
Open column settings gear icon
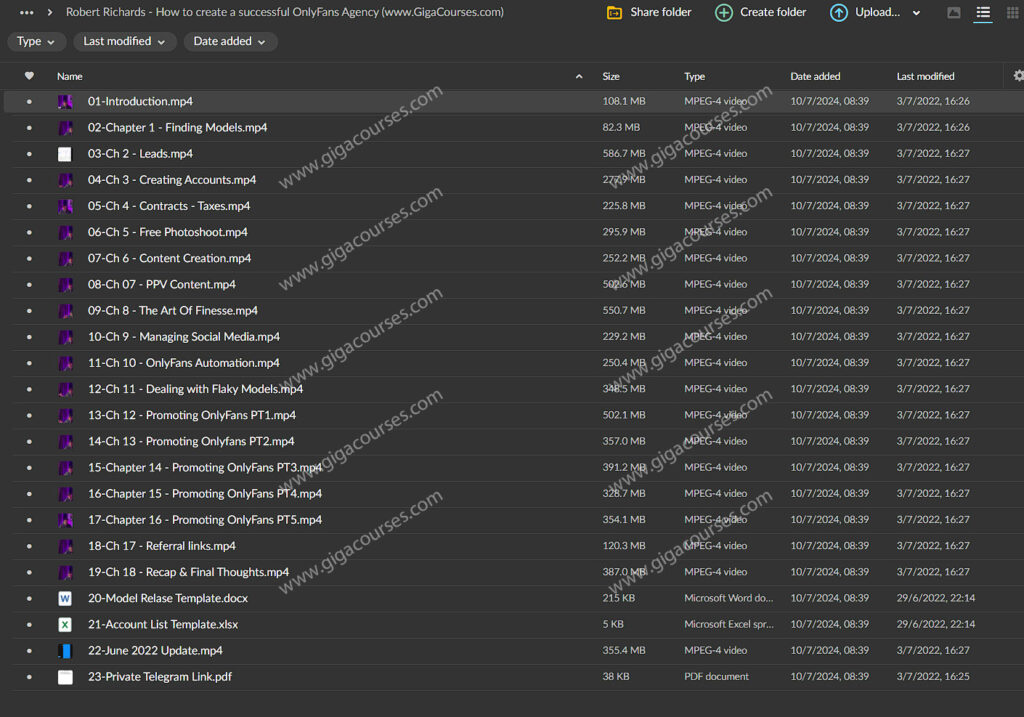coord(1018,76)
